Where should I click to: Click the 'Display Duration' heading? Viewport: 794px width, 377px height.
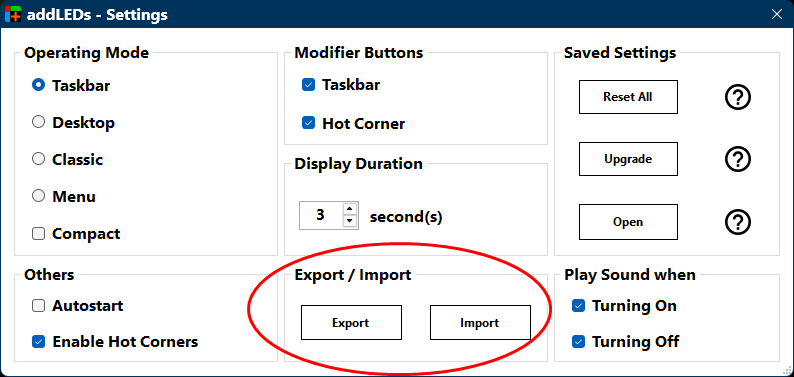pyautogui.click(x=359, y=164)
